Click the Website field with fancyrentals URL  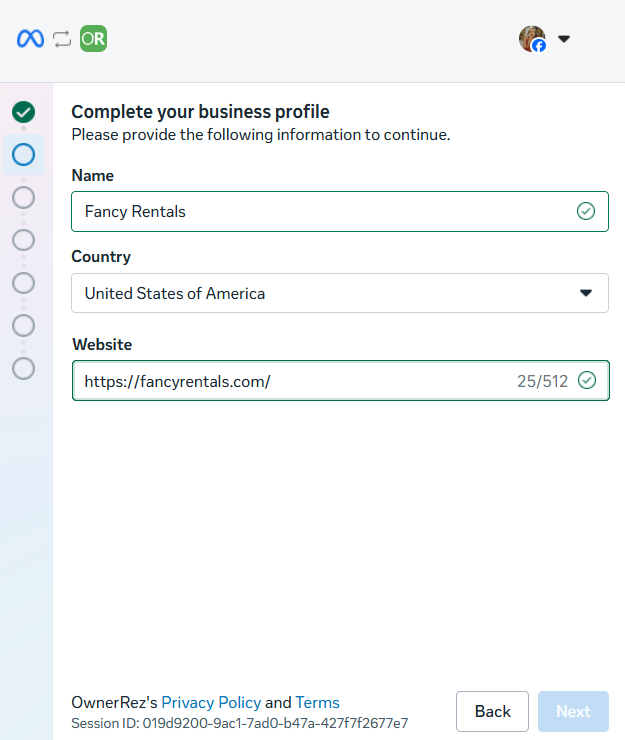[341, 381]
